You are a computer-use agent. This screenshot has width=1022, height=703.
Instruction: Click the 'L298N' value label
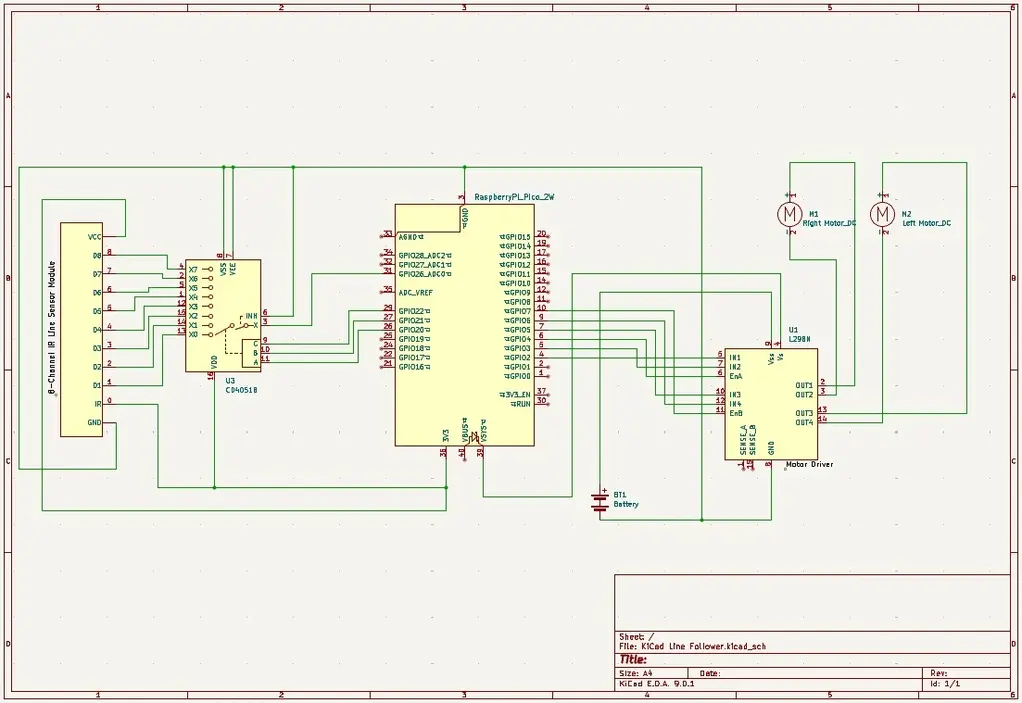point(799,339)
